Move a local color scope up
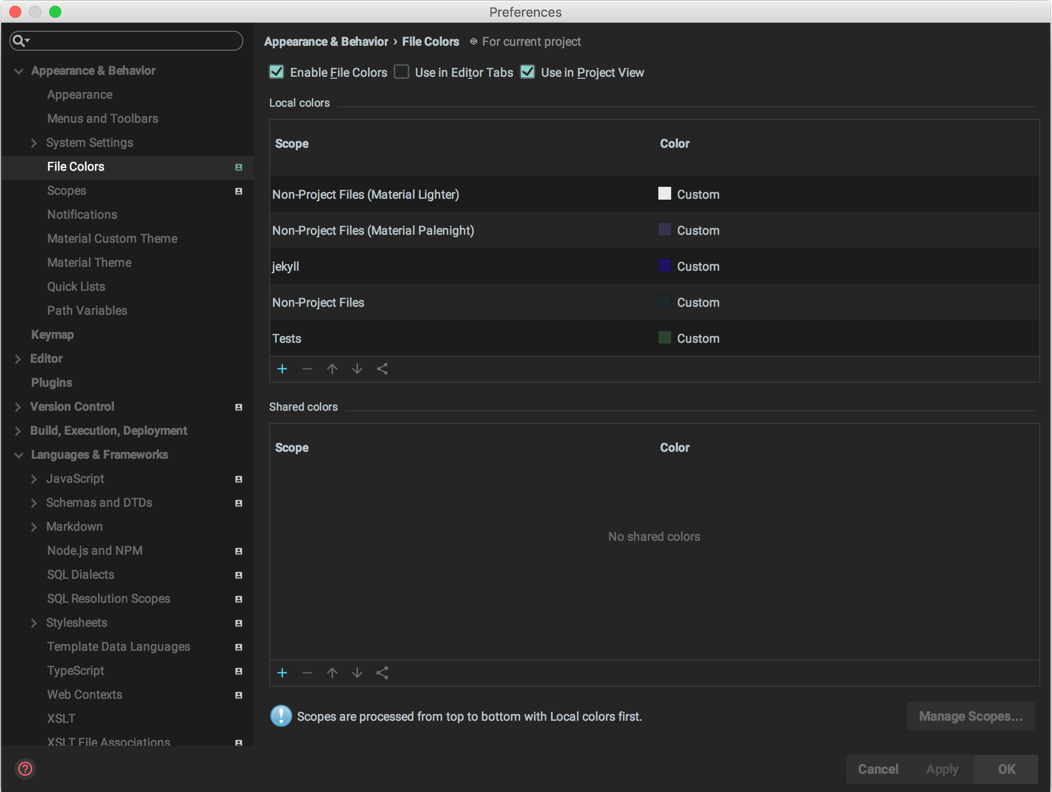 pos(332,369)
